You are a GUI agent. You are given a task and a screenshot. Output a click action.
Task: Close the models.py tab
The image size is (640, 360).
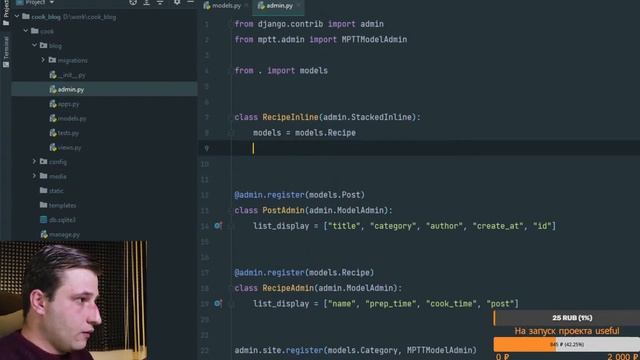246,6
